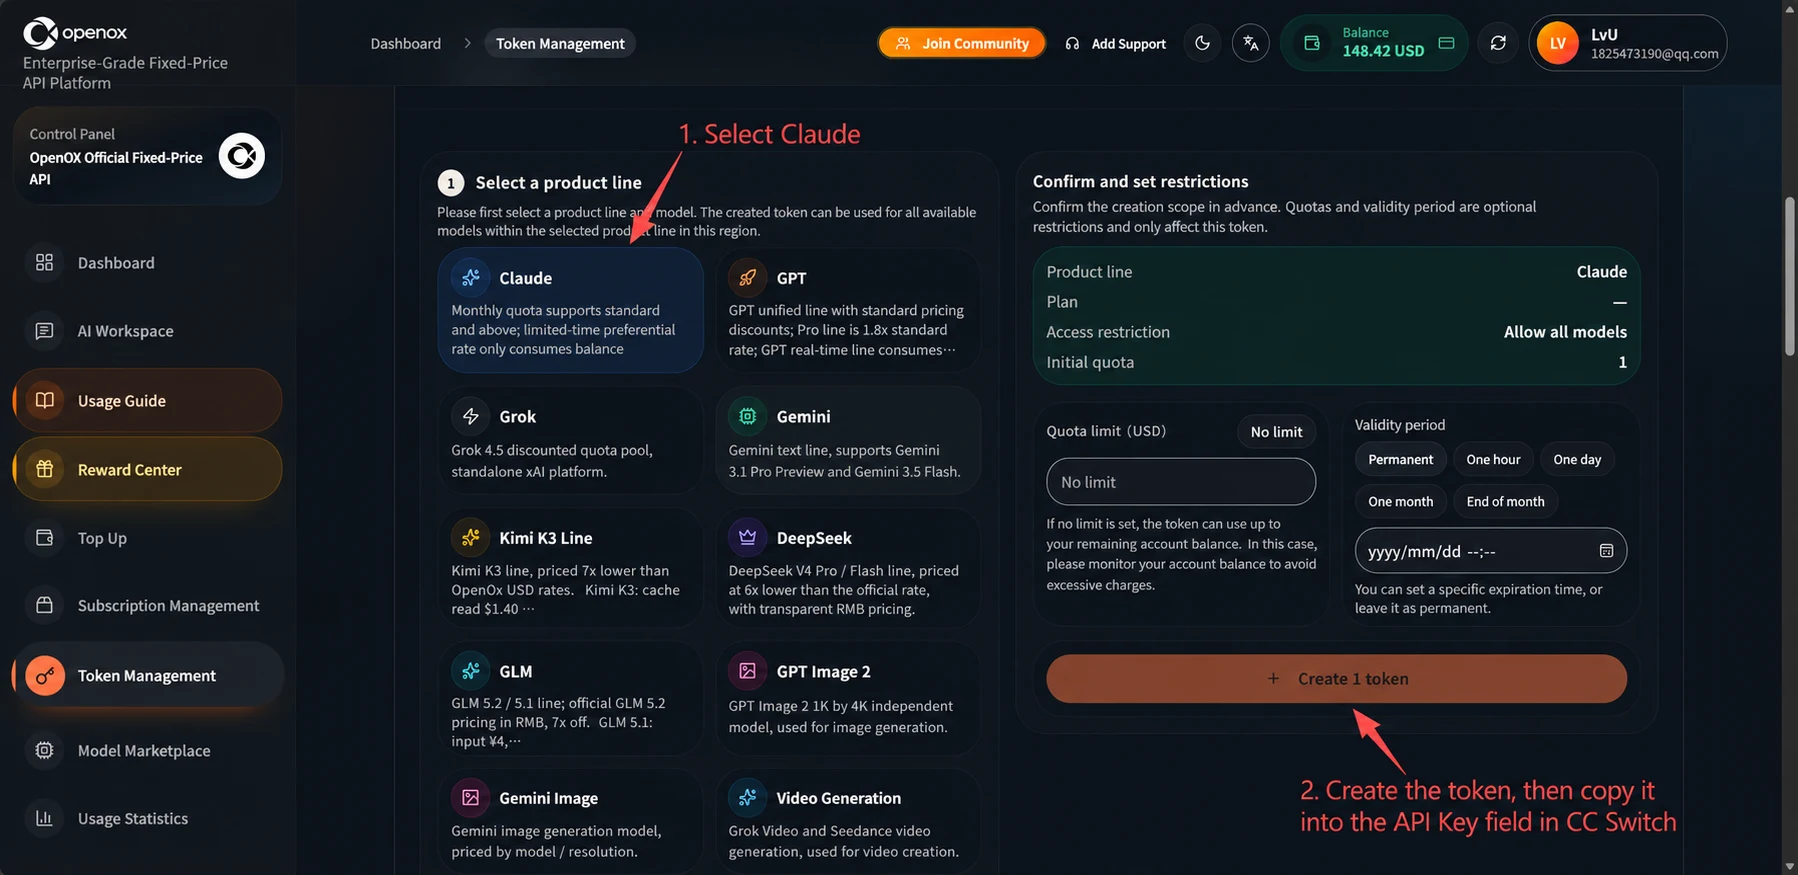Pick the Gemini product line card

(x=848, y=440)
